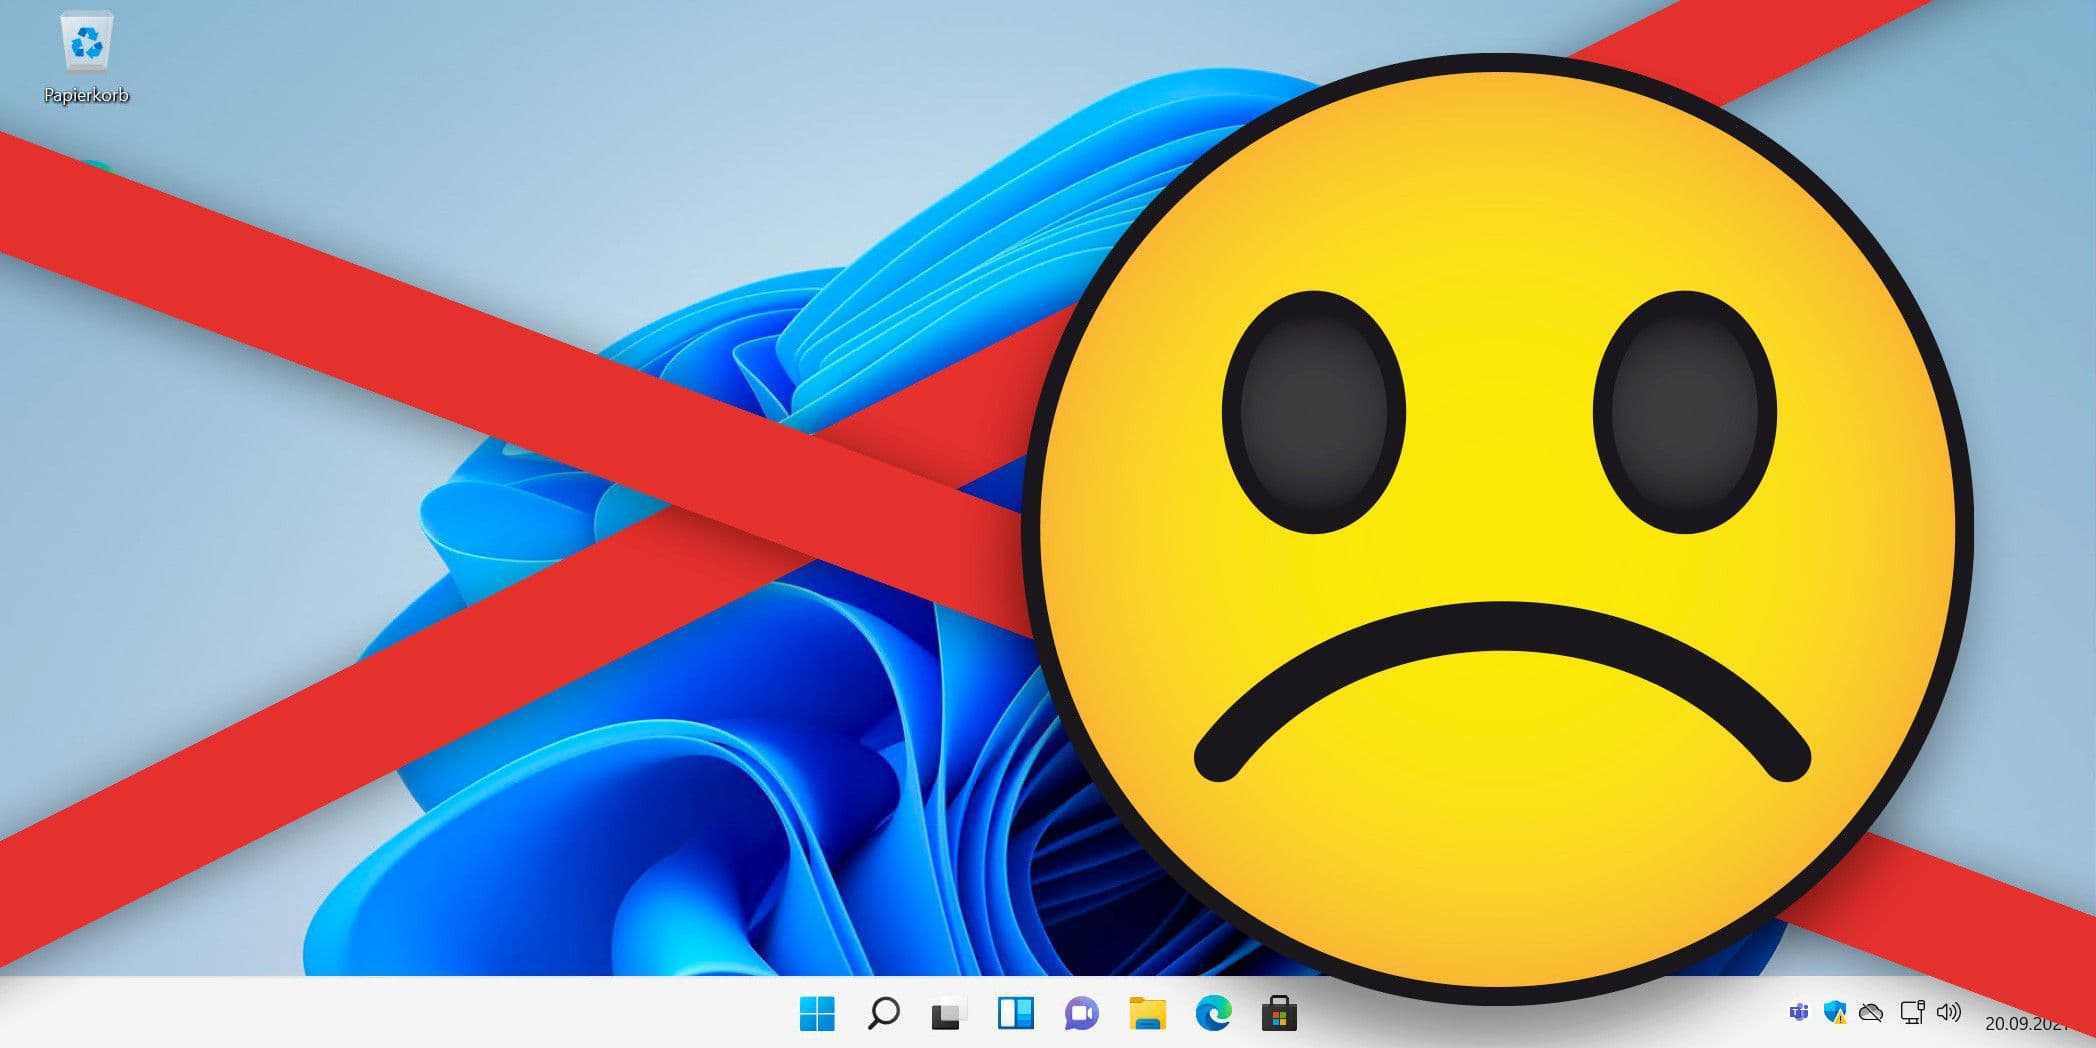Open the Microsoft Store

coord(1279,1014)
